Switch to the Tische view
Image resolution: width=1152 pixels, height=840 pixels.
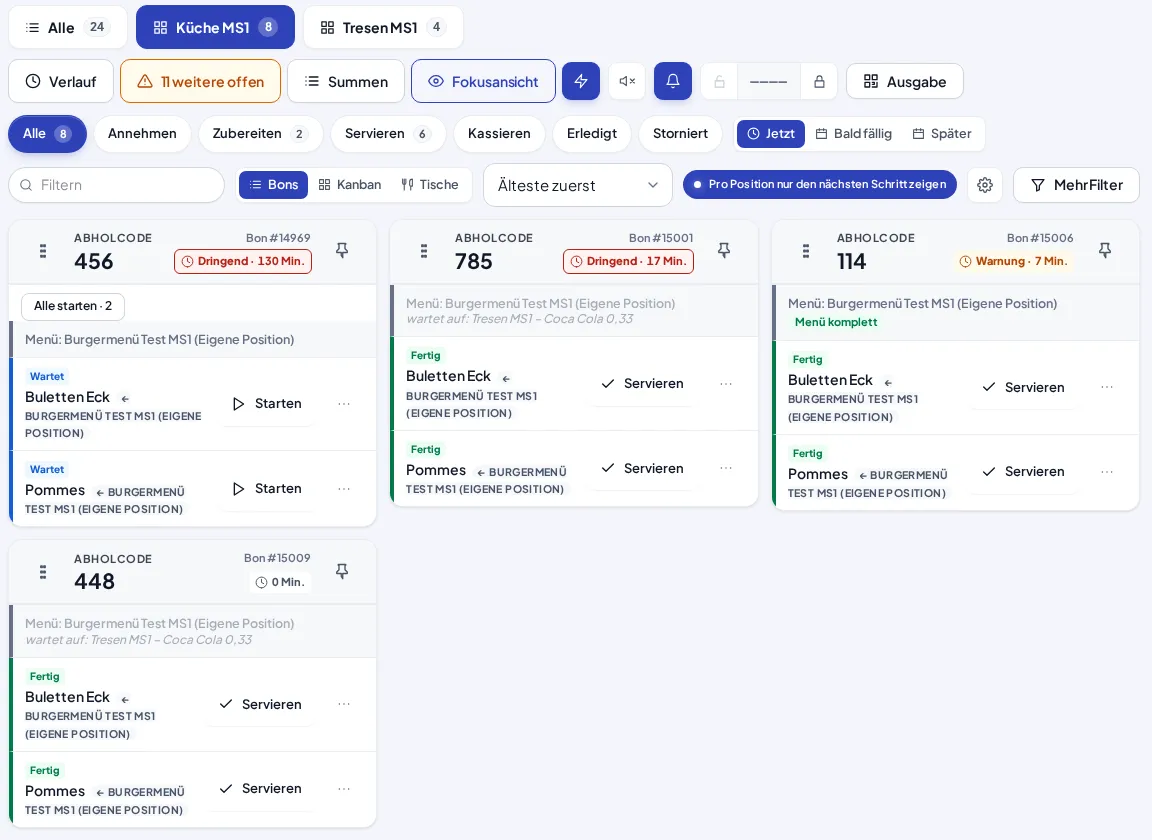pos(430,184)
